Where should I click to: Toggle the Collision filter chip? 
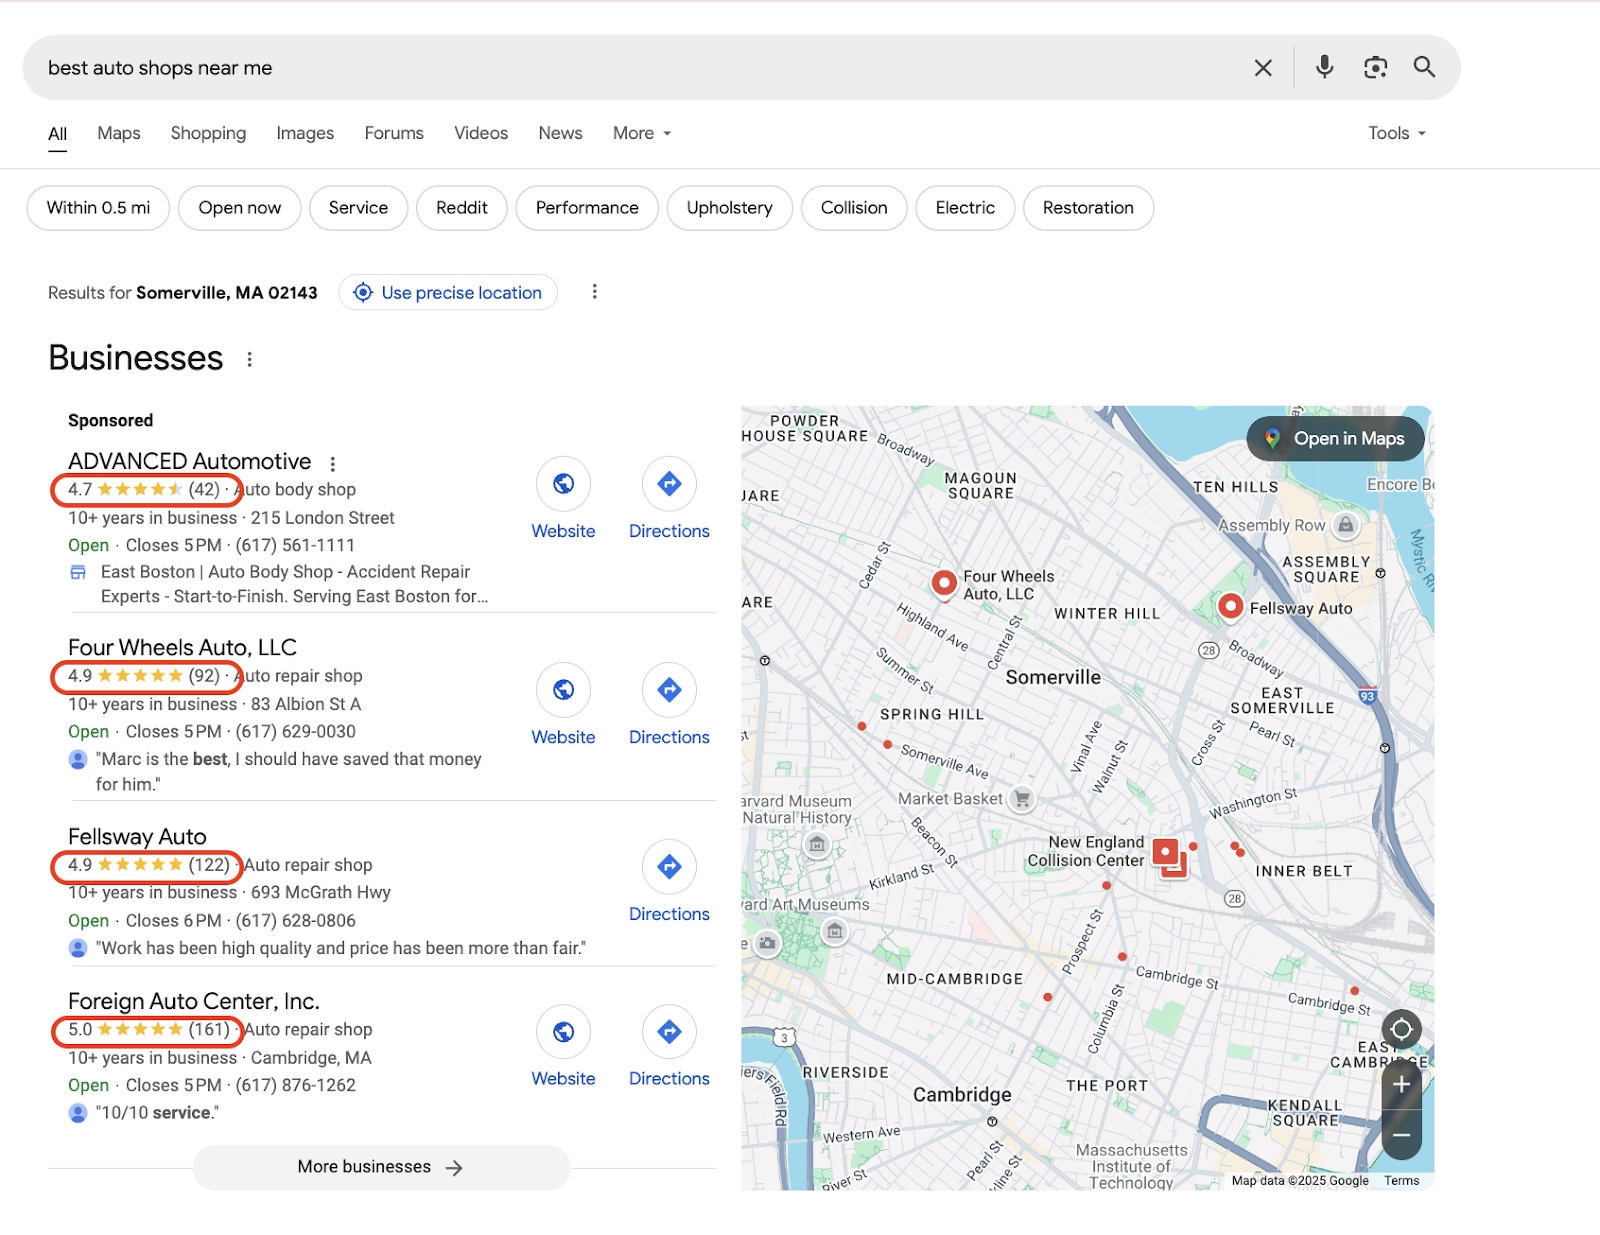click(854, 208)
